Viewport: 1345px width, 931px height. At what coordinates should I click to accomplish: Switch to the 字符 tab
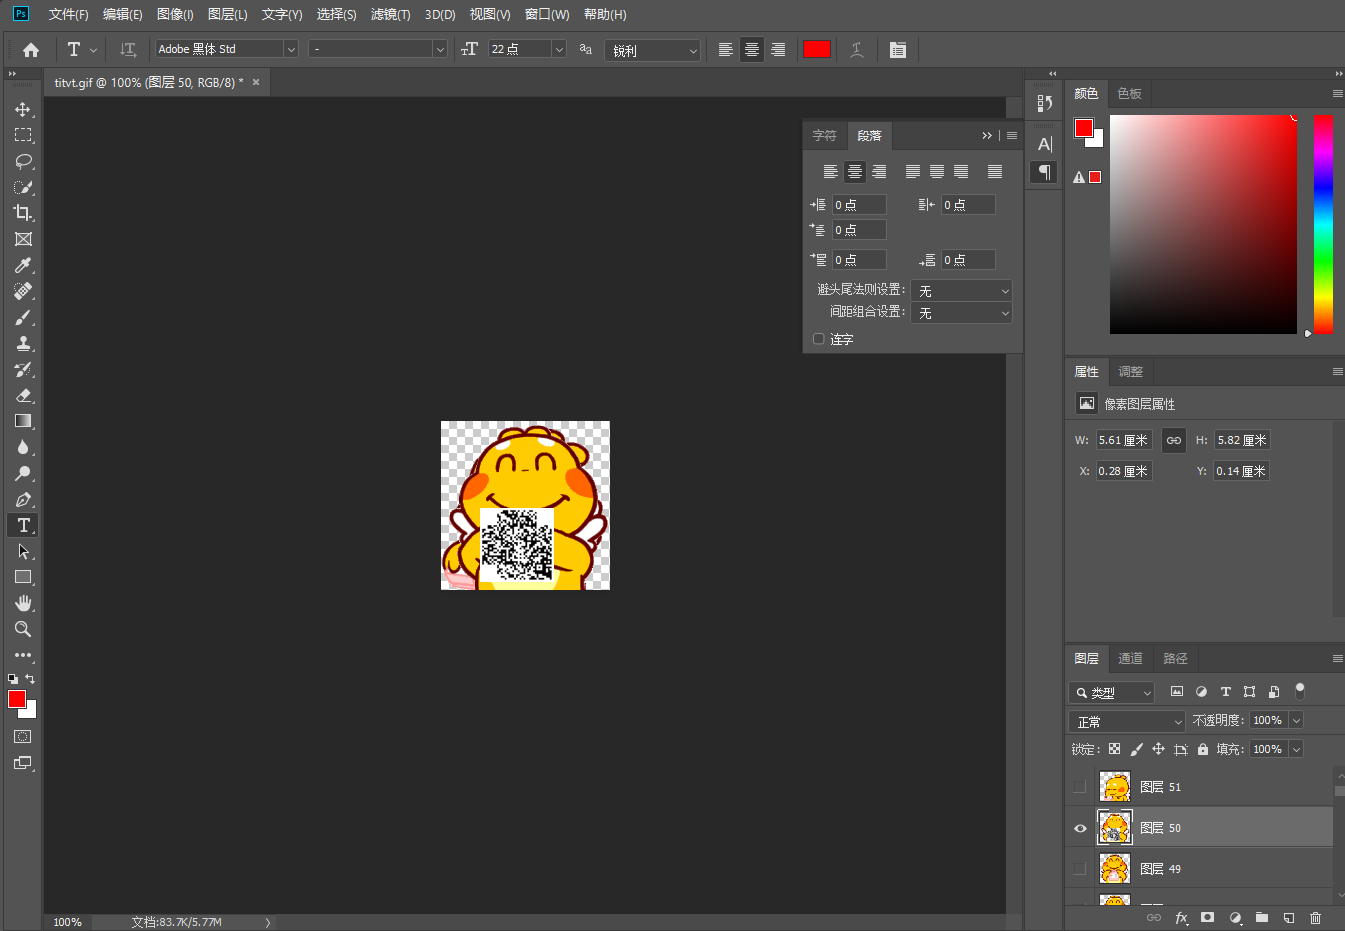824,135
